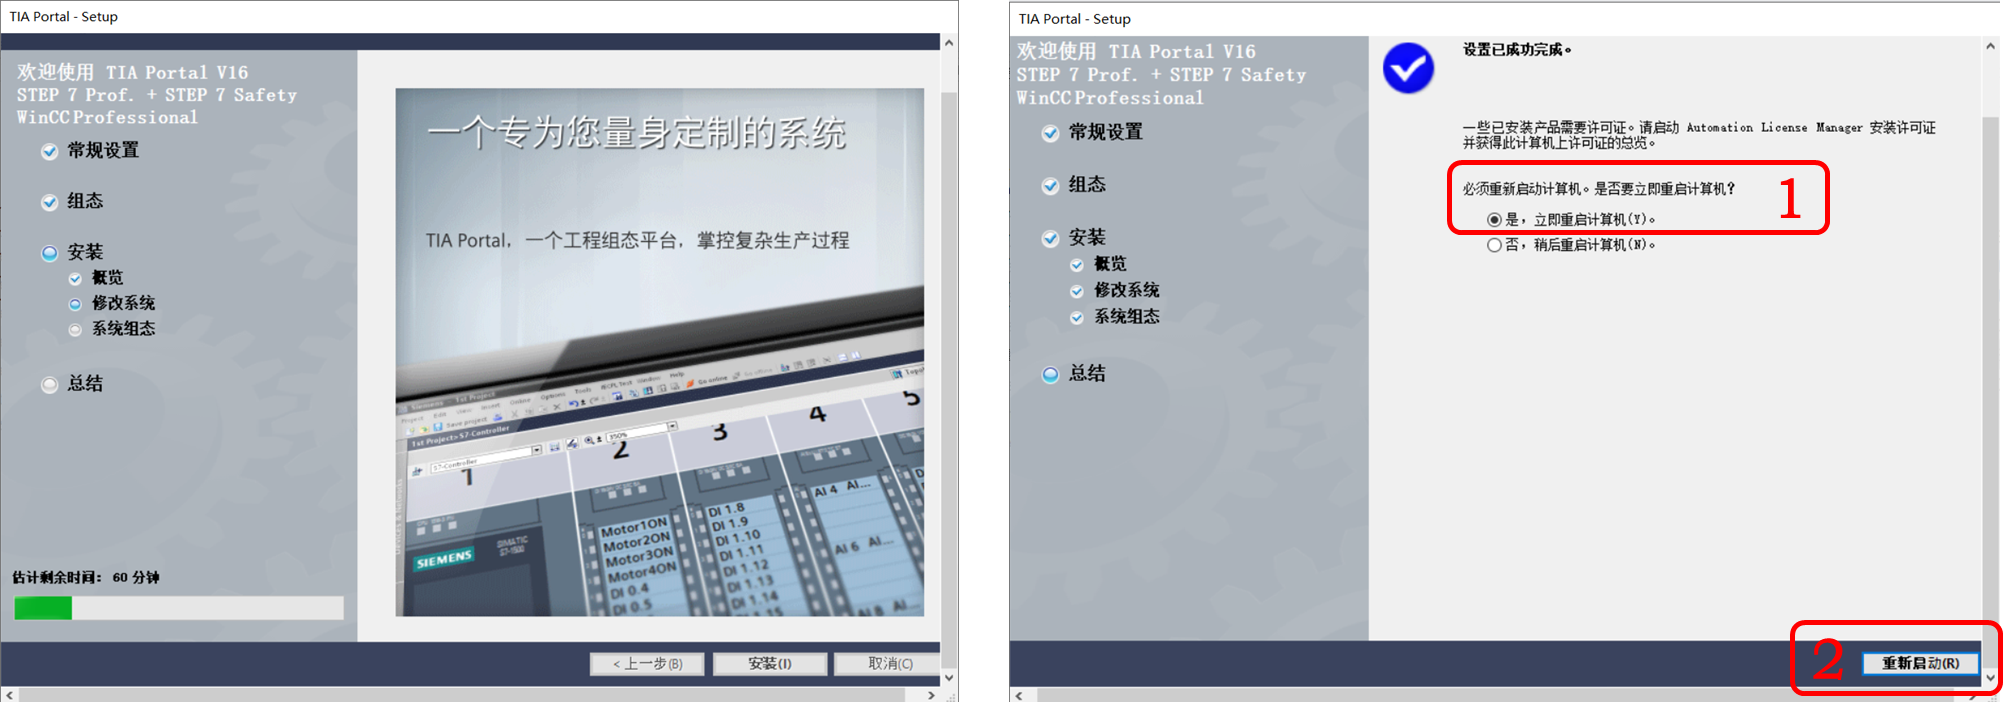The image size is (2003, 728).
Task: Click the 重新启动(R) button
Action: tap(1920, 663)
